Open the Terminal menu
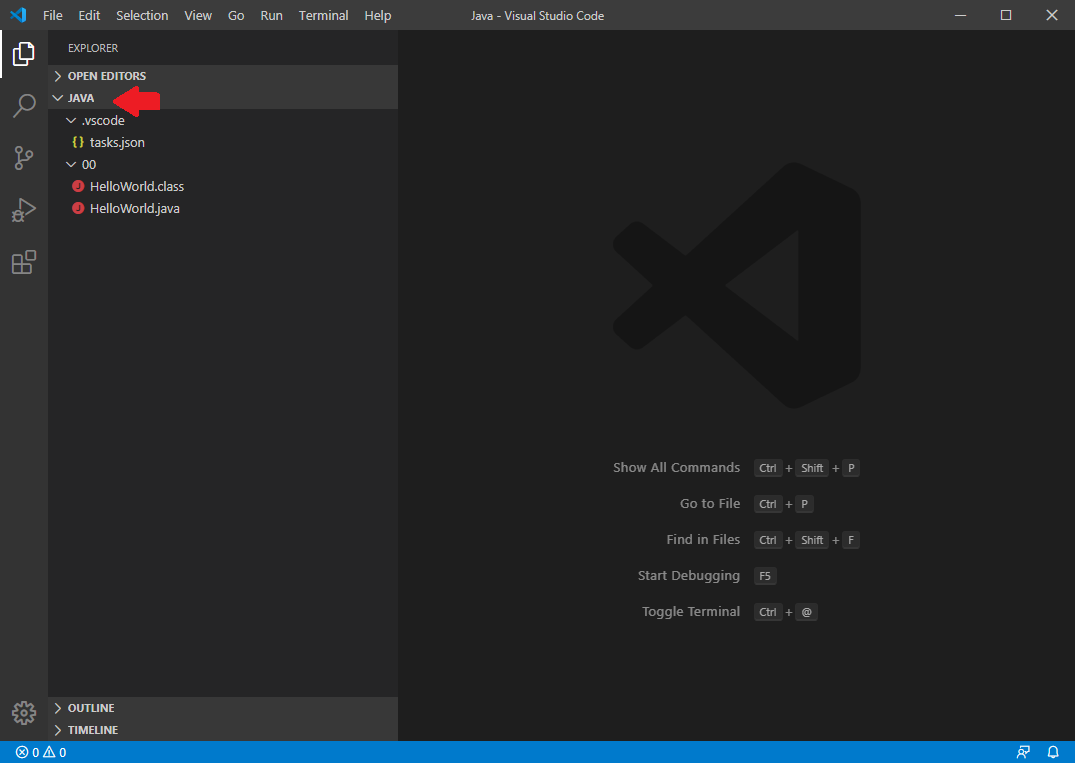The height and width of the screenshot is (763, 1075). tap(324, 15)
